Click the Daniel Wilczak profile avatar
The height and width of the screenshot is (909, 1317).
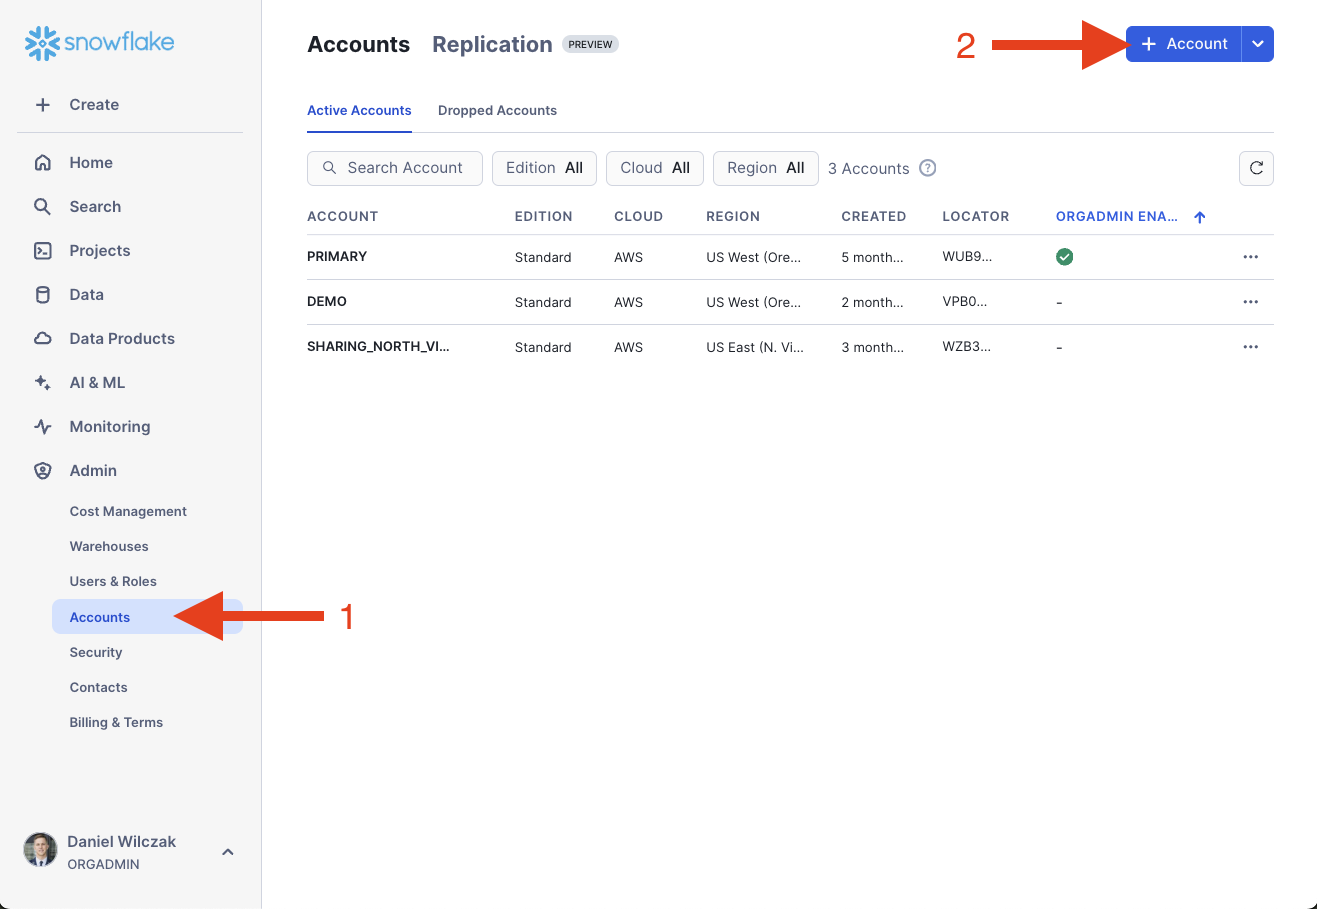tap(41, 851)
